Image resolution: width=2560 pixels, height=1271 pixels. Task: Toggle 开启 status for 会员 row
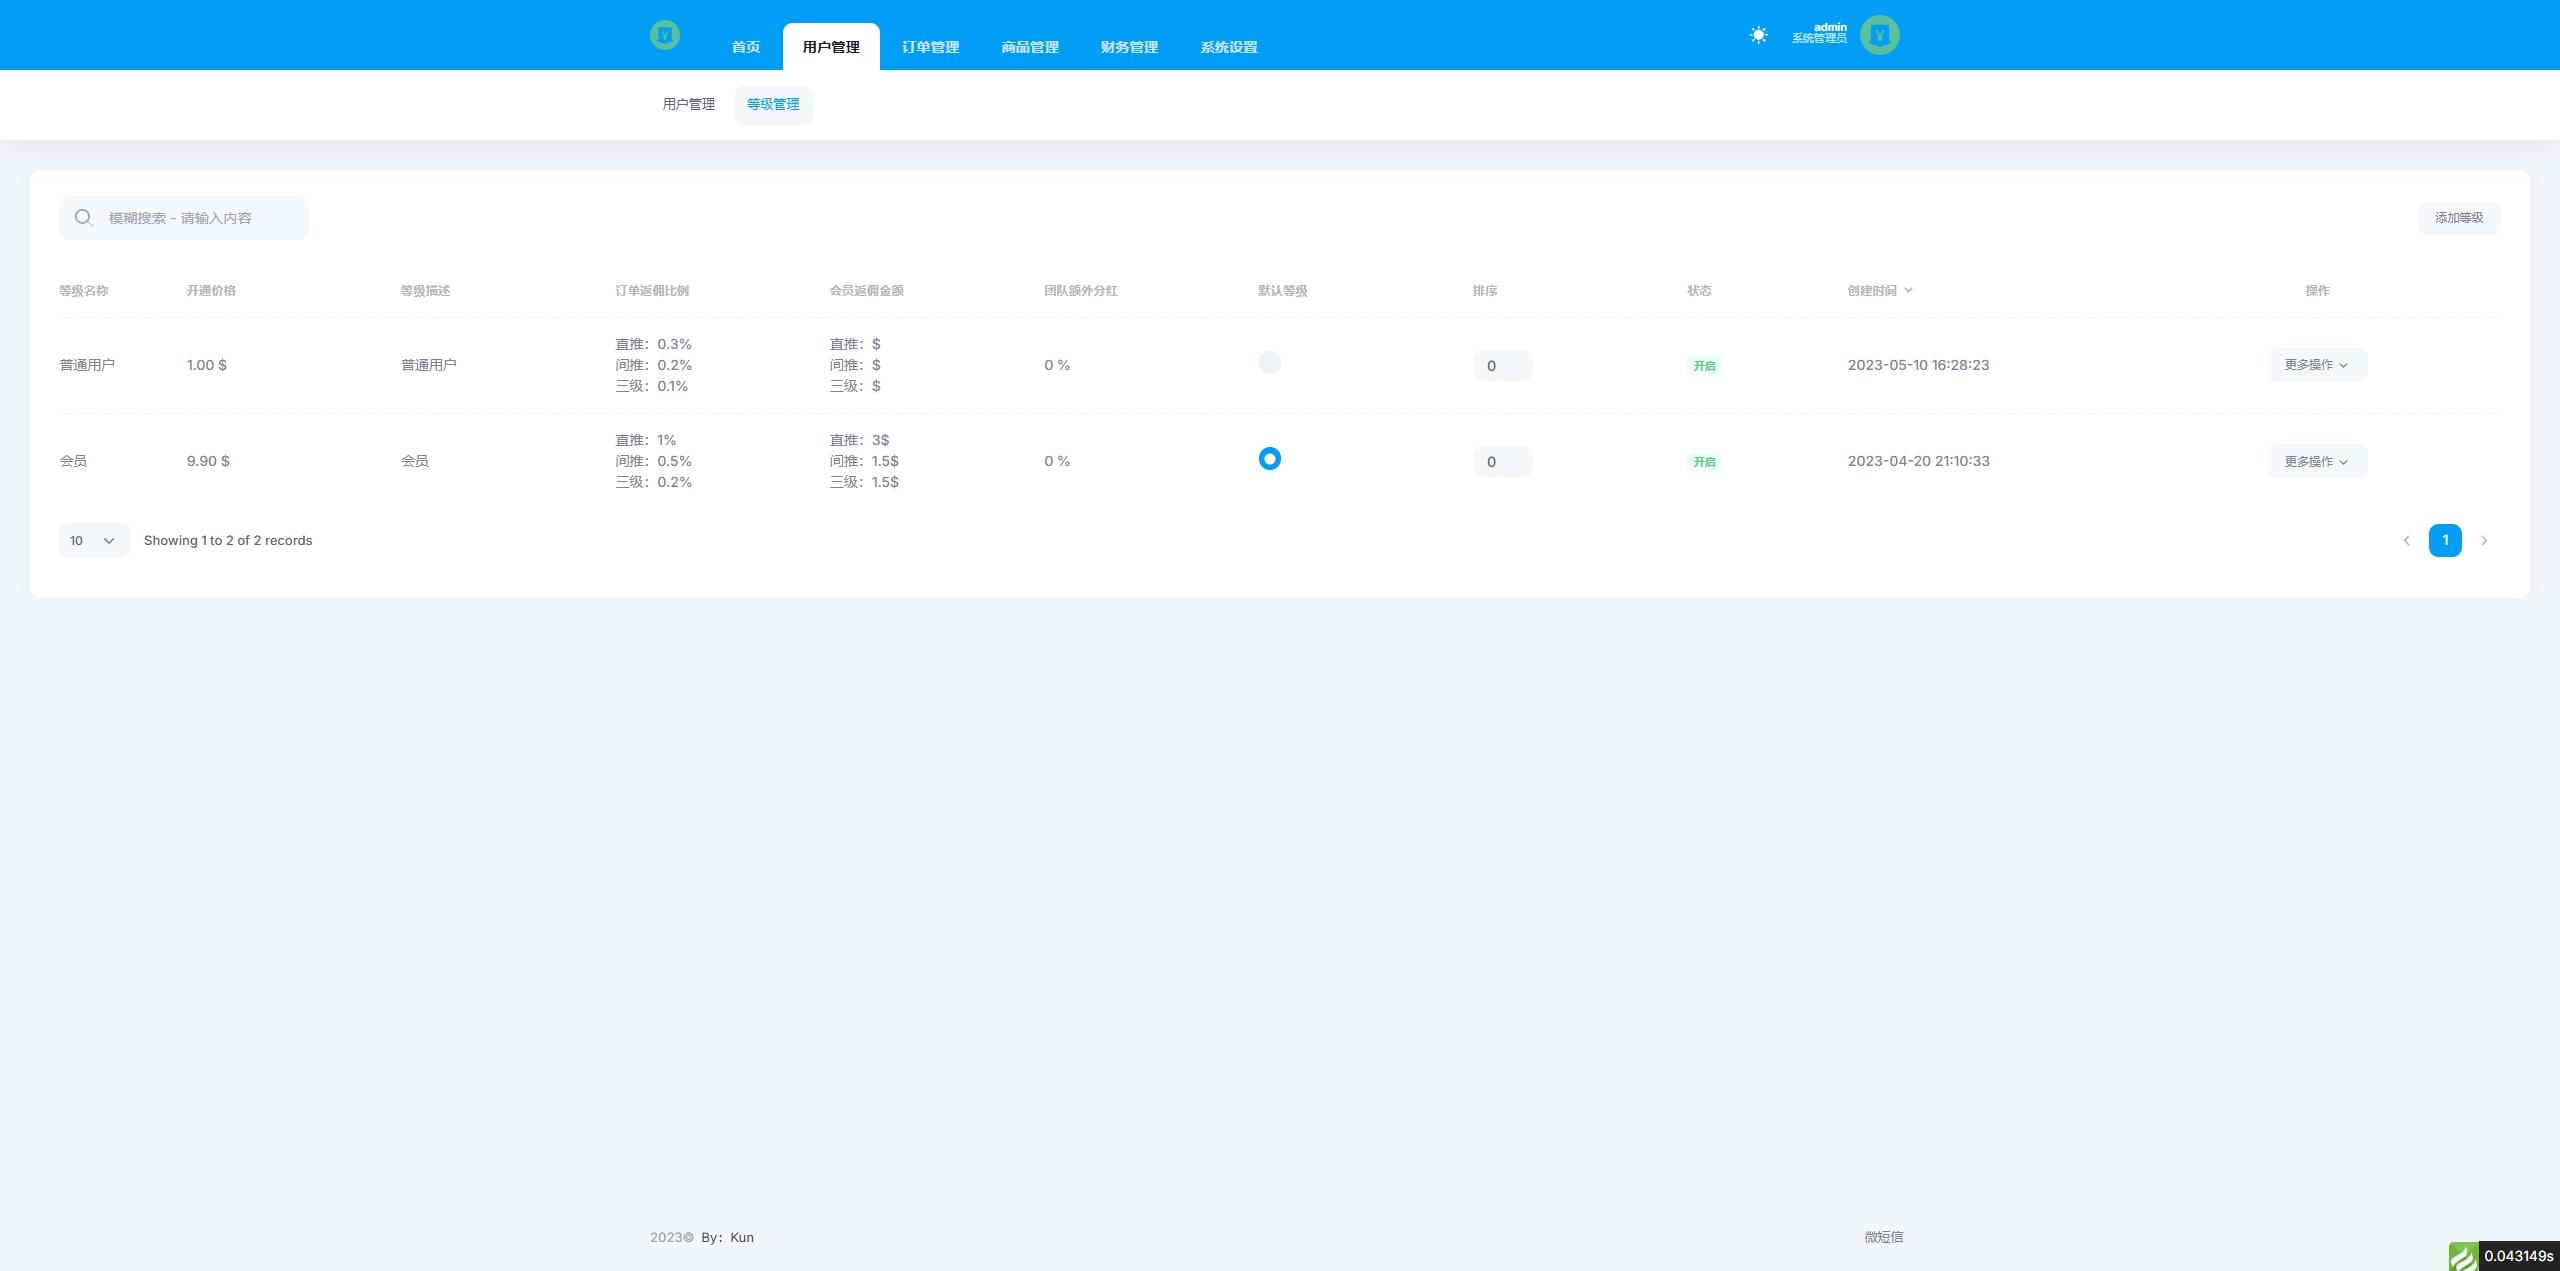click(1704, 462)
